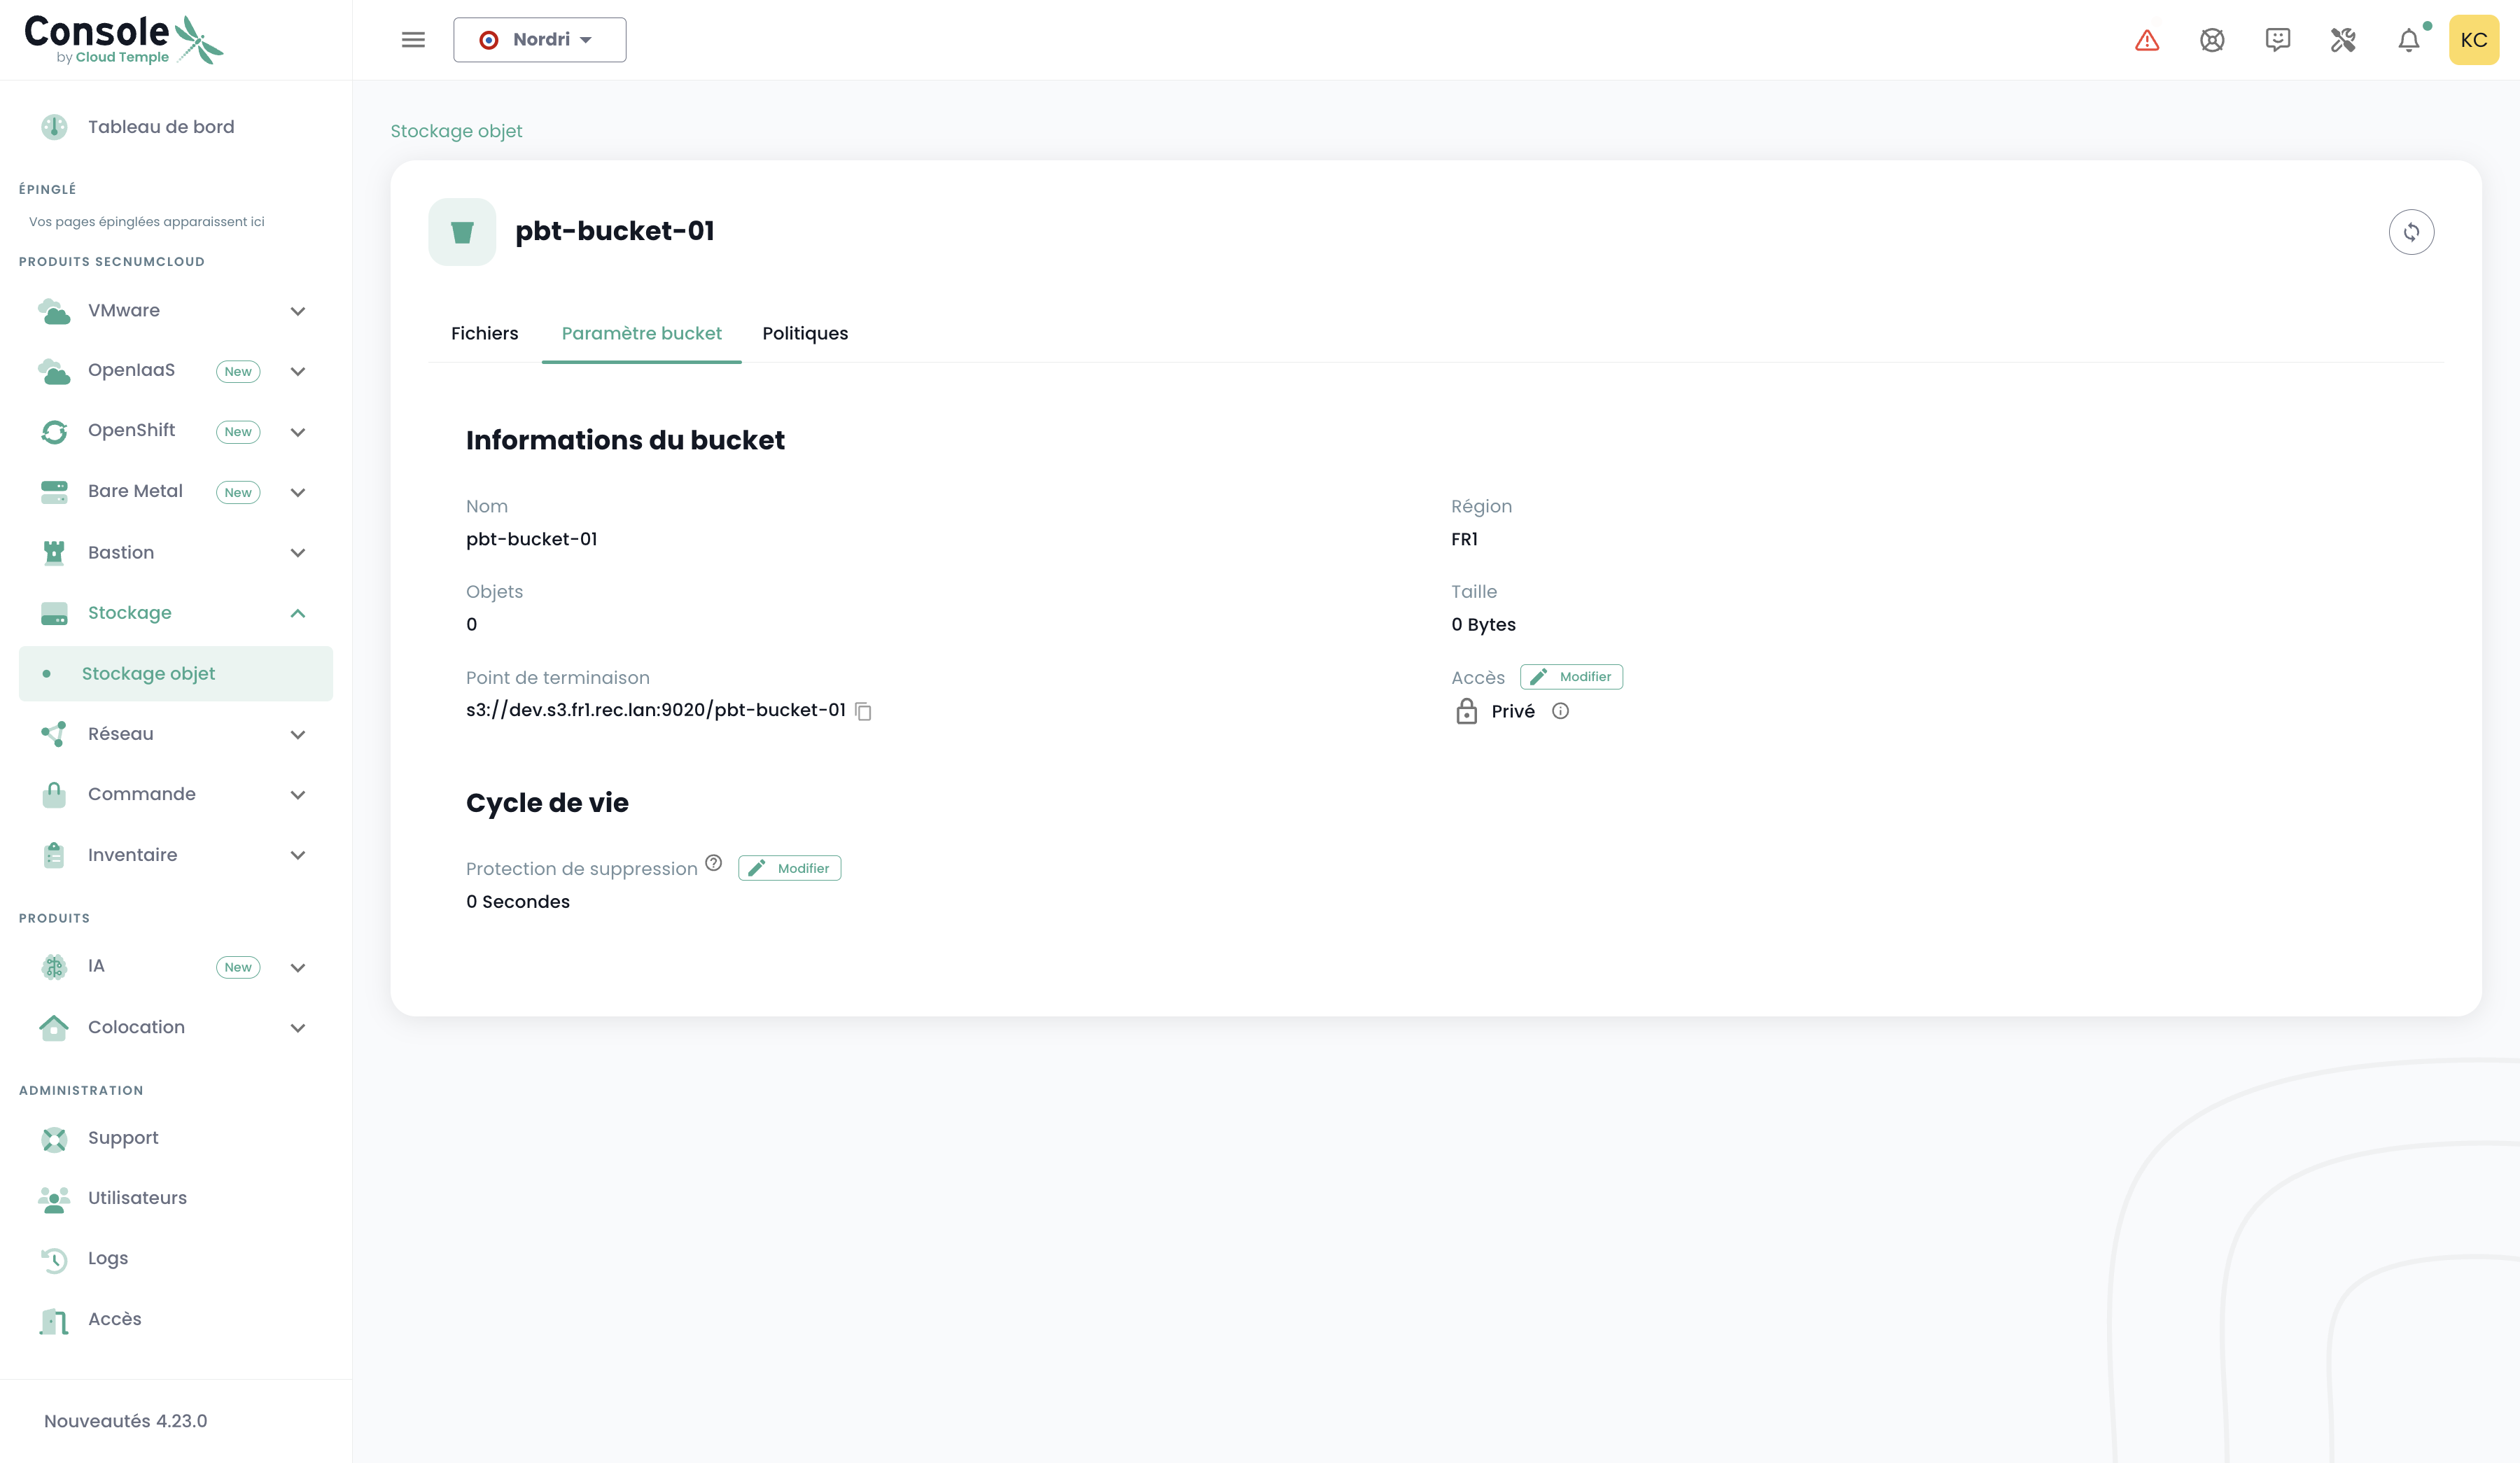The image size is (2520, 1463).
Task: Open the KC user avatar menu
Action: coord(2473,40)
